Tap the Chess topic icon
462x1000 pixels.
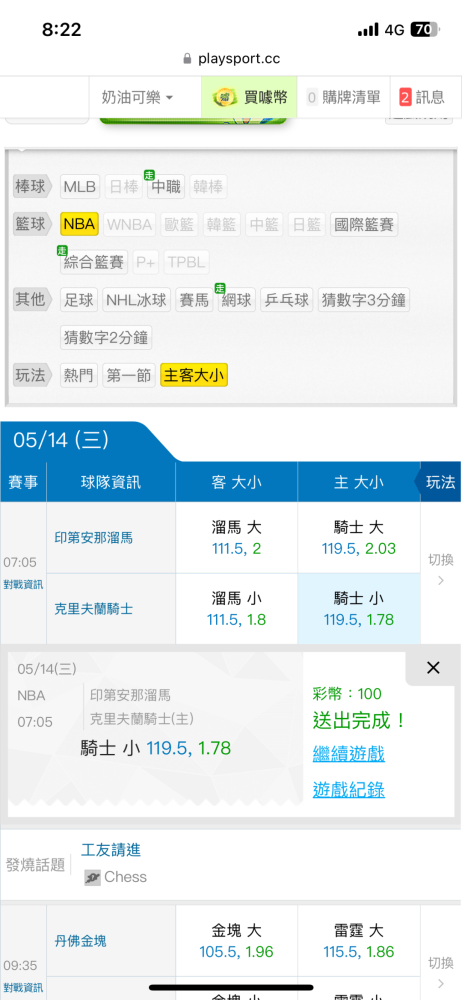[x=93, y=878]
